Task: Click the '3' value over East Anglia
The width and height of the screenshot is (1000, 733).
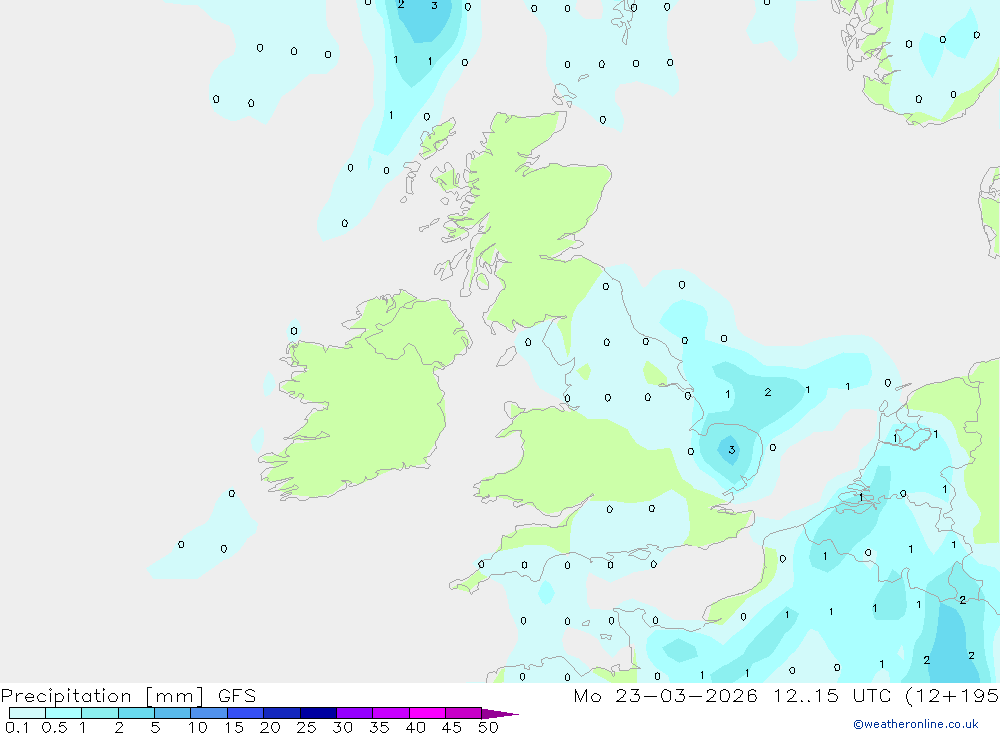Action: [x=732, y=450]
